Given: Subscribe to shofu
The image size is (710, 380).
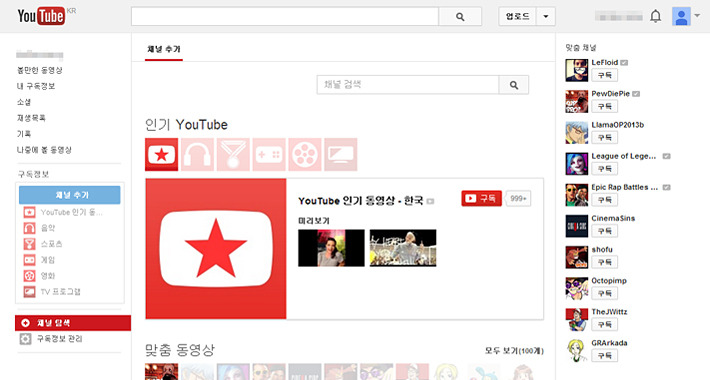Looking at the screenshot, I should pyautogui.click(x=604, y=262).
